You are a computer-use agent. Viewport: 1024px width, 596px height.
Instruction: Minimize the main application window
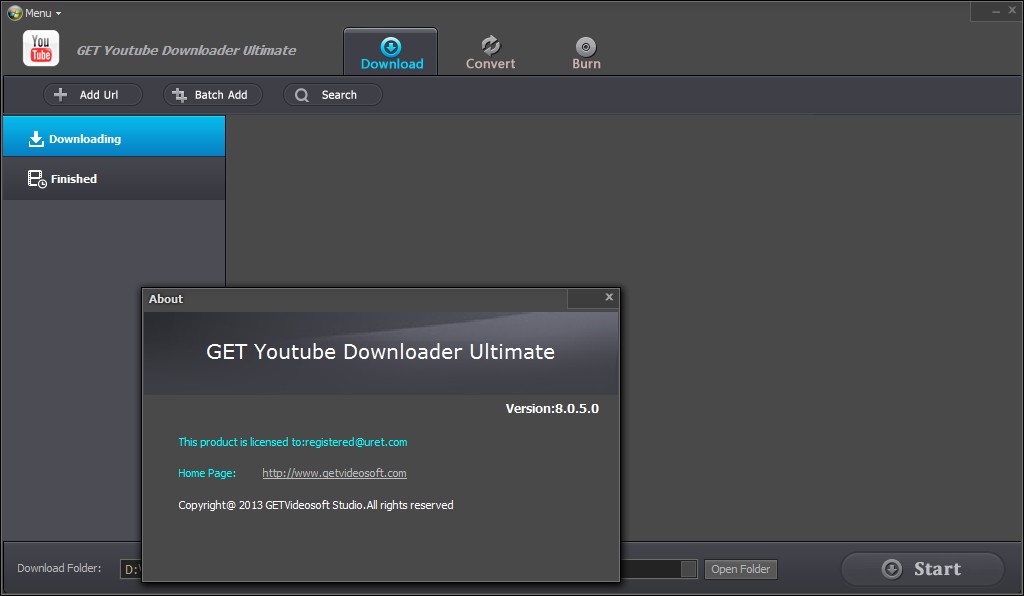coord(995,11)
